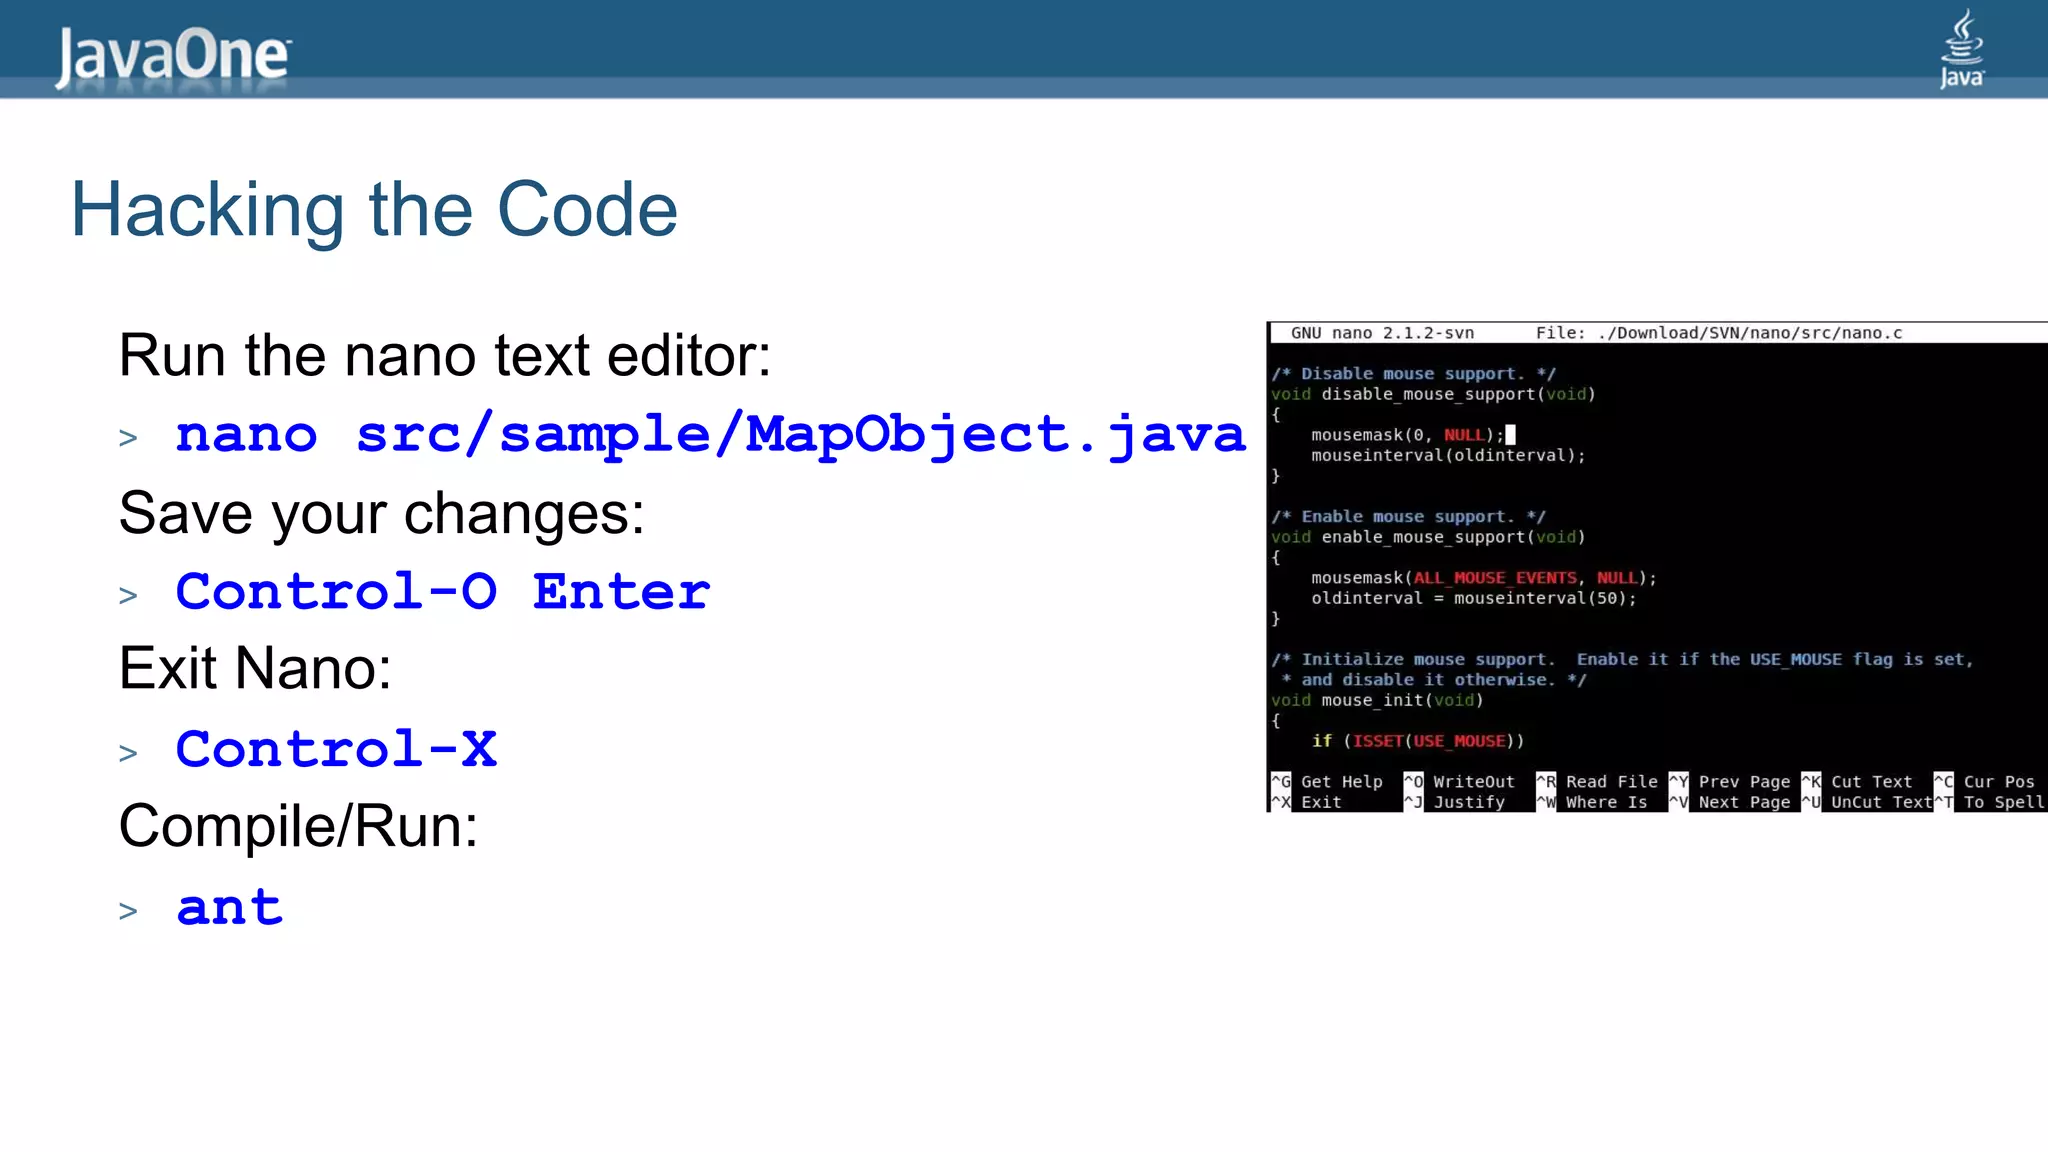Click the '^U UnCut Text' shortcut

1867,802
